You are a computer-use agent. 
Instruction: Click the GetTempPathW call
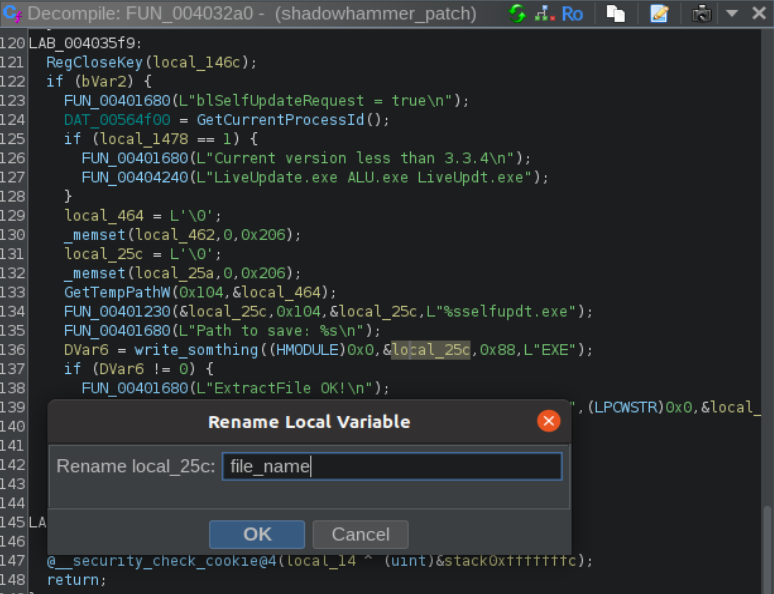[117, 292]
